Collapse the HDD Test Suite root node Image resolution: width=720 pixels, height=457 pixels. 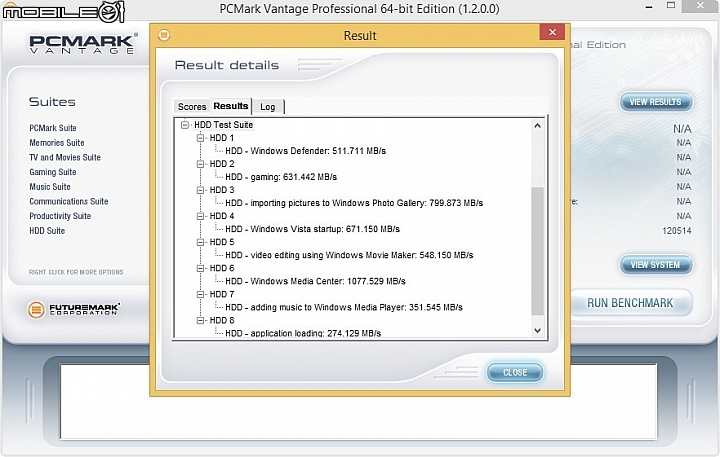coord(185,125)
